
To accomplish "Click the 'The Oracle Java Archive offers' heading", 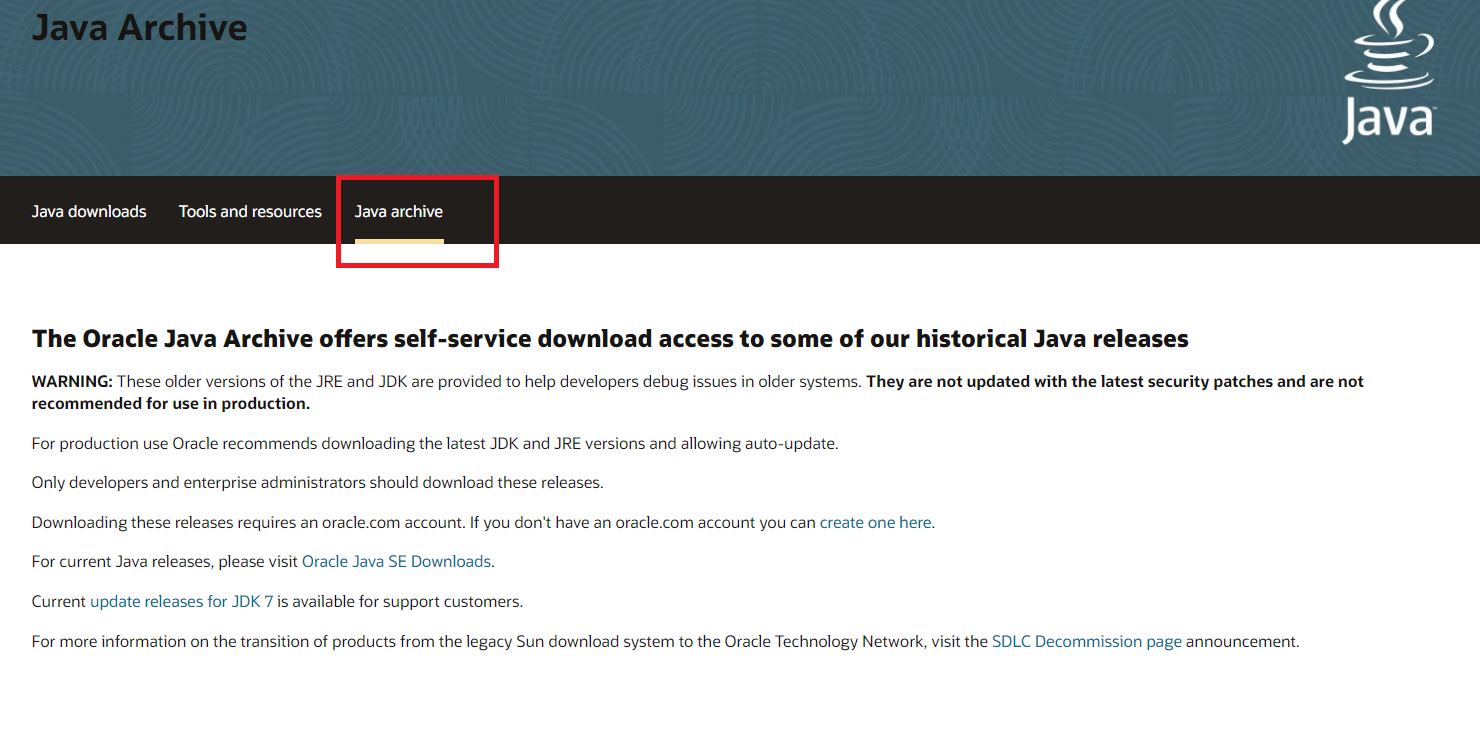I will pyautogui.click(x=610, y=339).
